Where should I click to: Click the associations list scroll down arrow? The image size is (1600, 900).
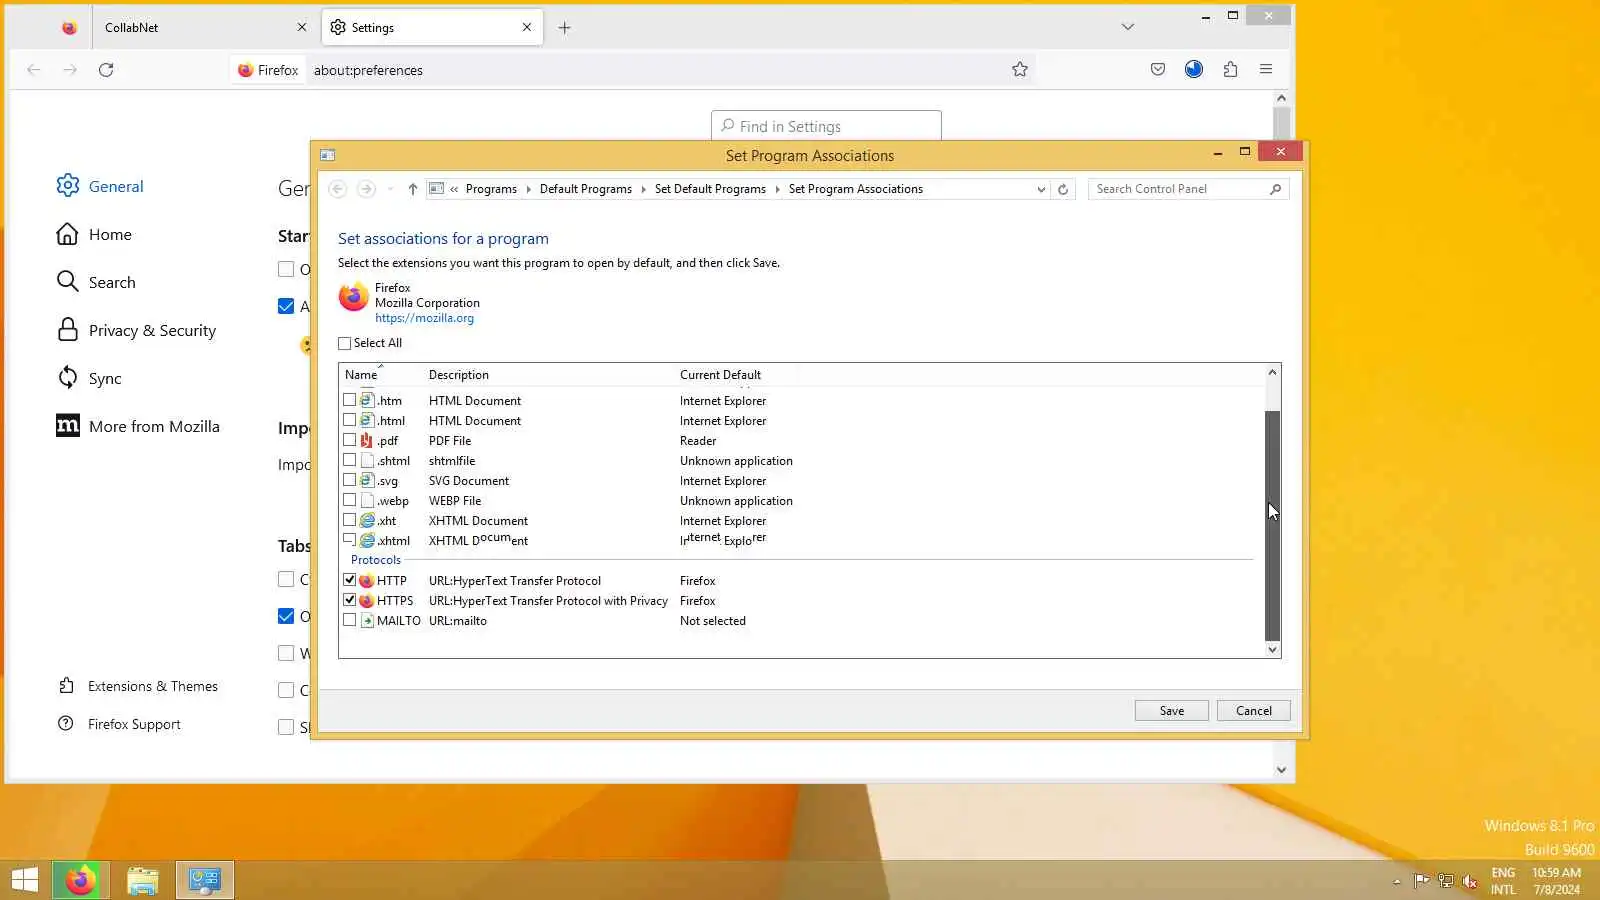click(x=1273, y=650)
